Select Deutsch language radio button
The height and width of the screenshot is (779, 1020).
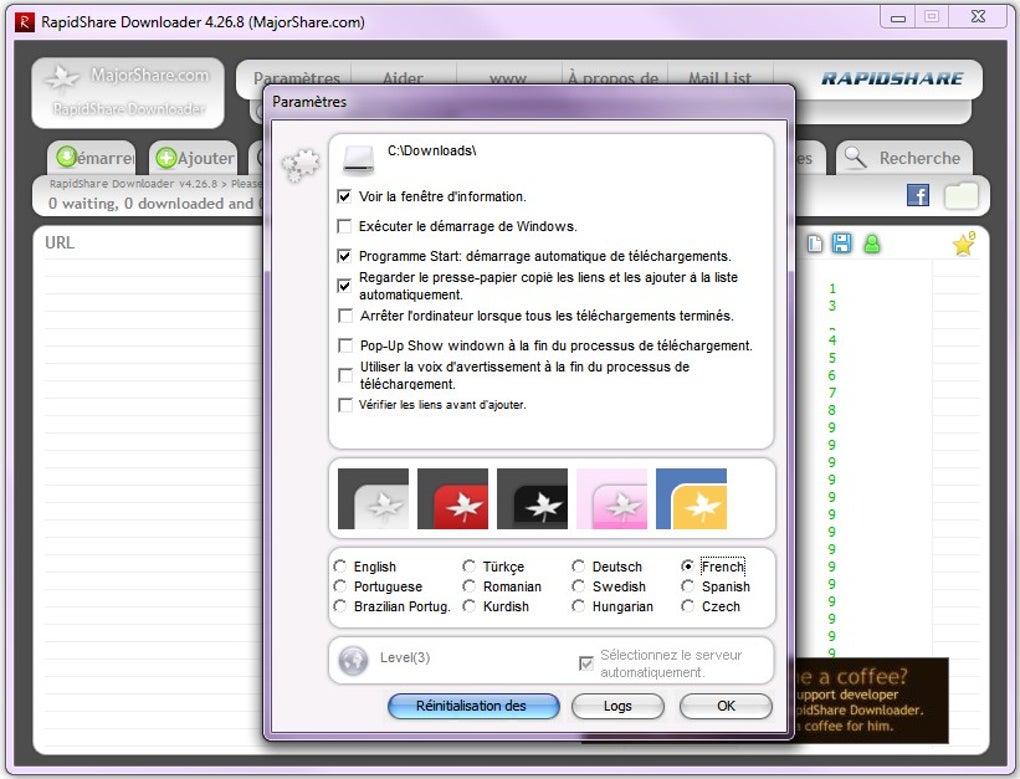click(578, 566)
